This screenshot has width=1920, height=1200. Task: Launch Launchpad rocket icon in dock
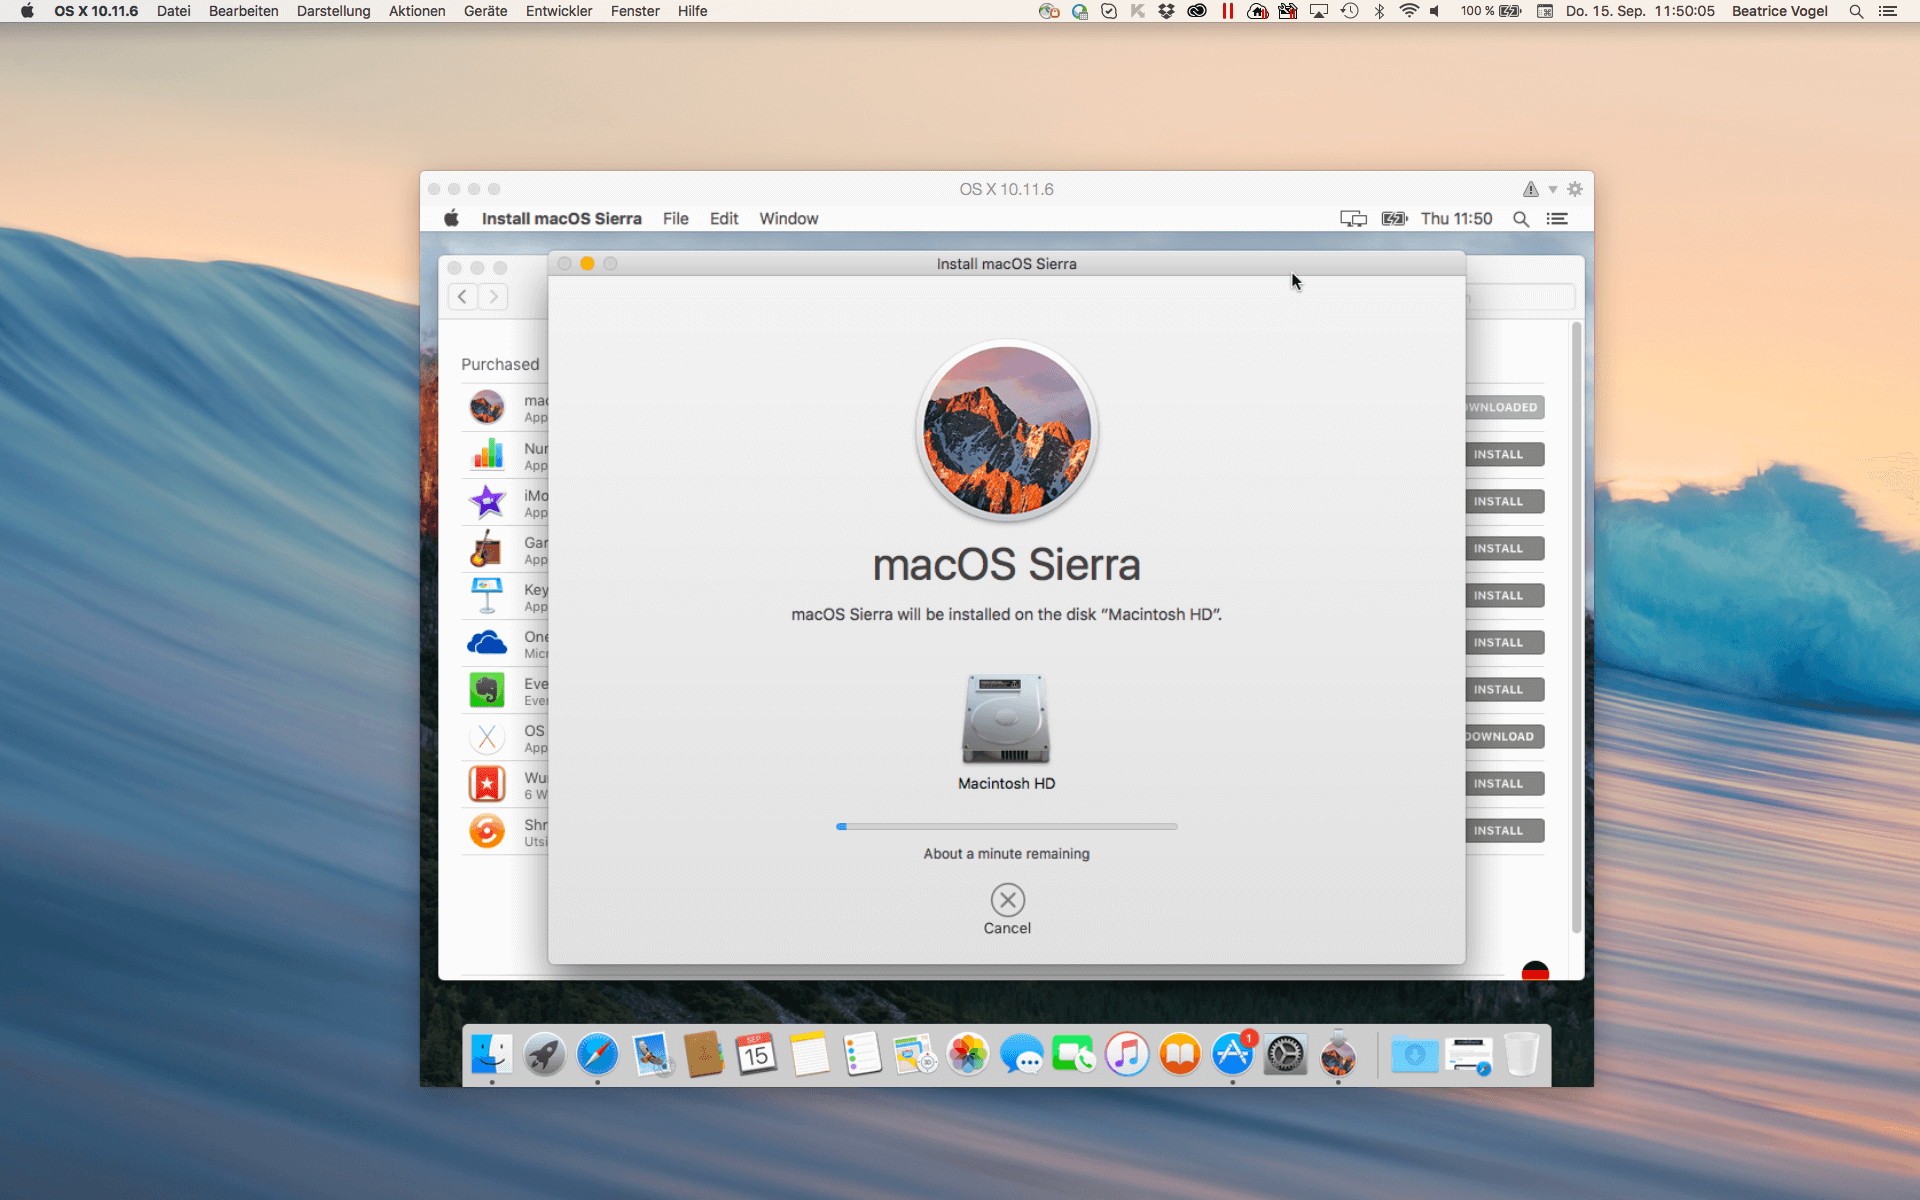(x=544, y=1054)
